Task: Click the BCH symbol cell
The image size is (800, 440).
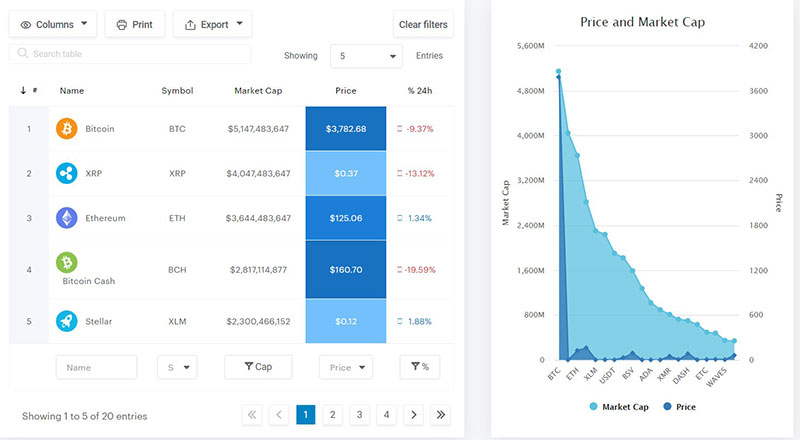Action: click(177, 270)
